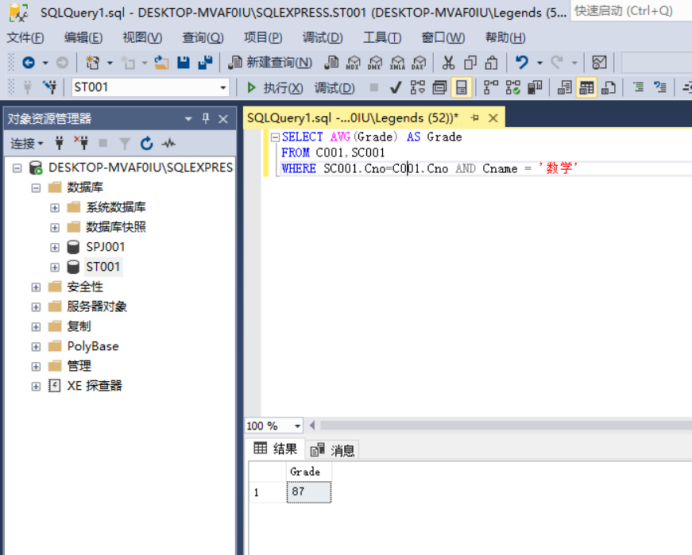Screen dimensions: 692x555
Task: Toggle Include Live Query Statistics
Action: click(x=513, y=88)
